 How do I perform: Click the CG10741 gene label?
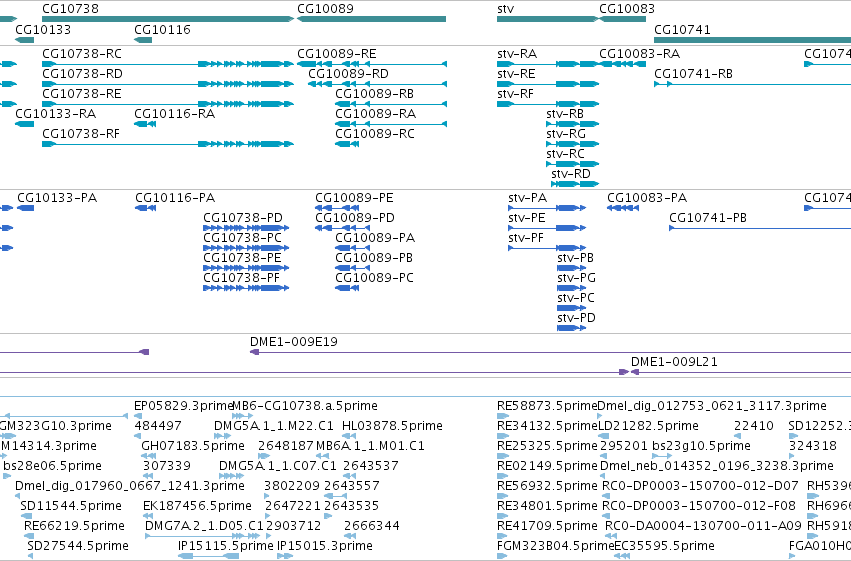[682, 29]
